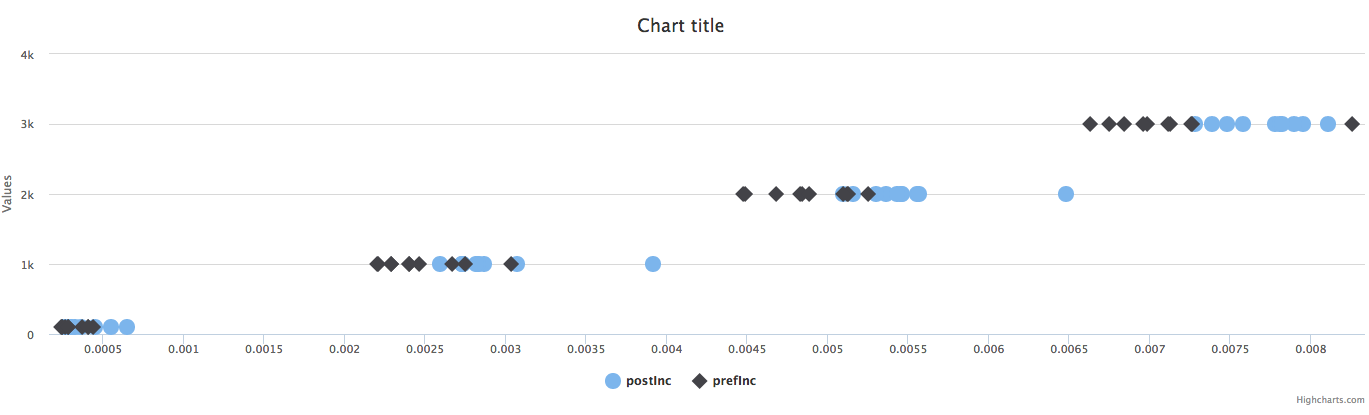The image size is (1369, 415).
Task: Select the isolated postInc point near 0.0065
Action: 1066,194
